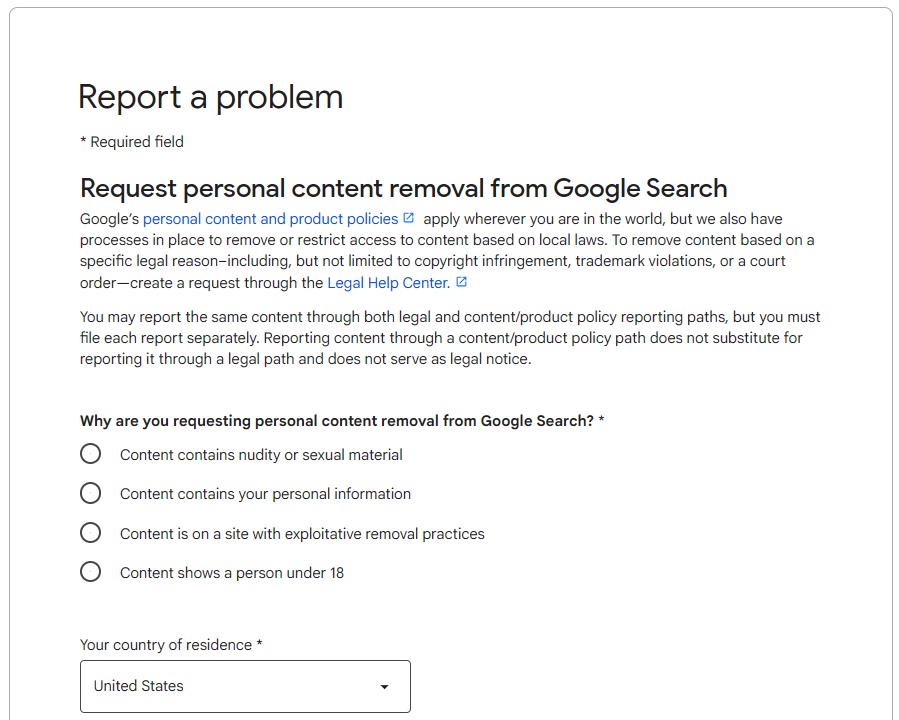Image resolution: width=899 pixels, height=720 pixels.
Task: Click the 'You may report the same content' paragraph
Action: coord(450,338)
